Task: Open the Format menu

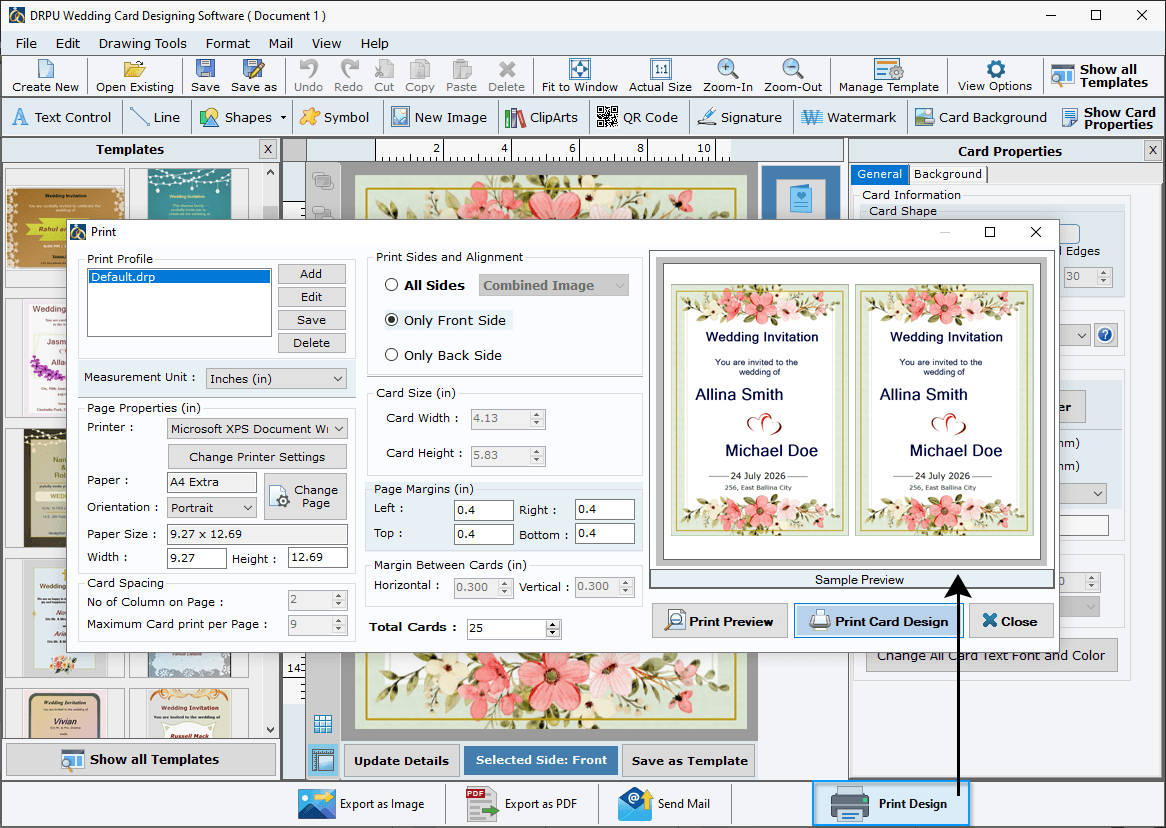Action: click(228, 43)
